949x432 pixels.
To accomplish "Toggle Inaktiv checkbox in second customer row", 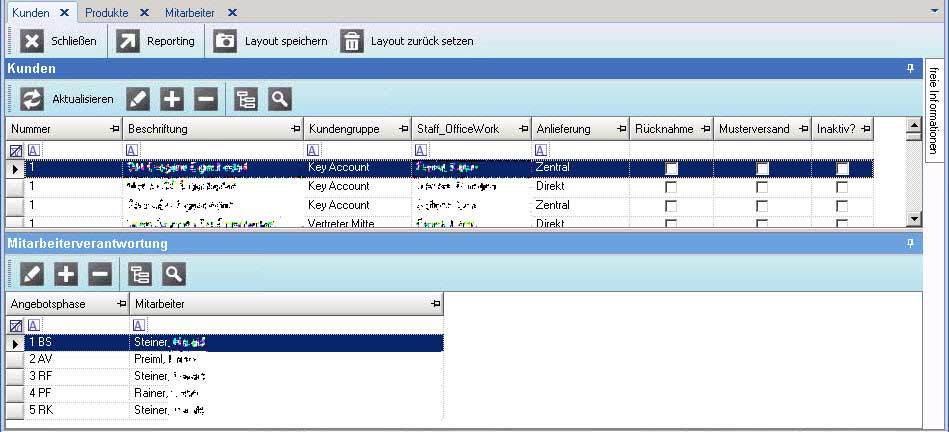I will click(842, 187).
